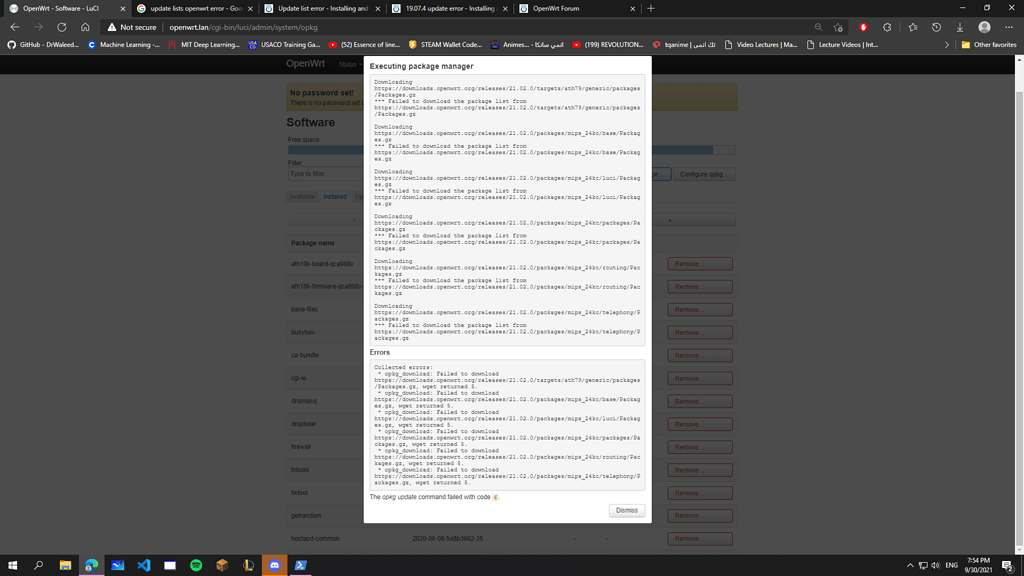Image resolution: width=1024 pixels, height=576 pixels.
Task: Expand the bookmarks overflow chevron
Action: point(946,44)
